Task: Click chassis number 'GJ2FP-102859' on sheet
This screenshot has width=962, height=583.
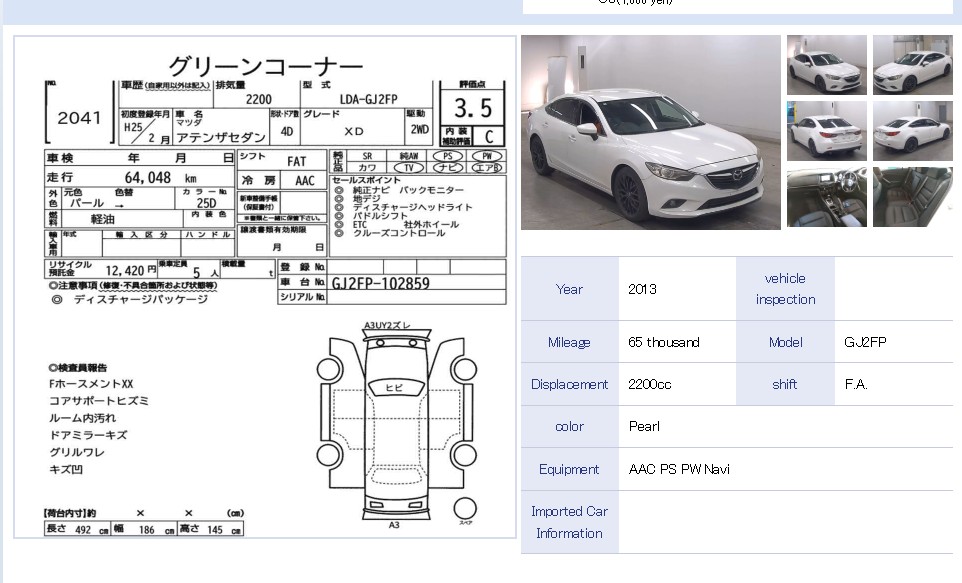Action: [x=380, y=284]
